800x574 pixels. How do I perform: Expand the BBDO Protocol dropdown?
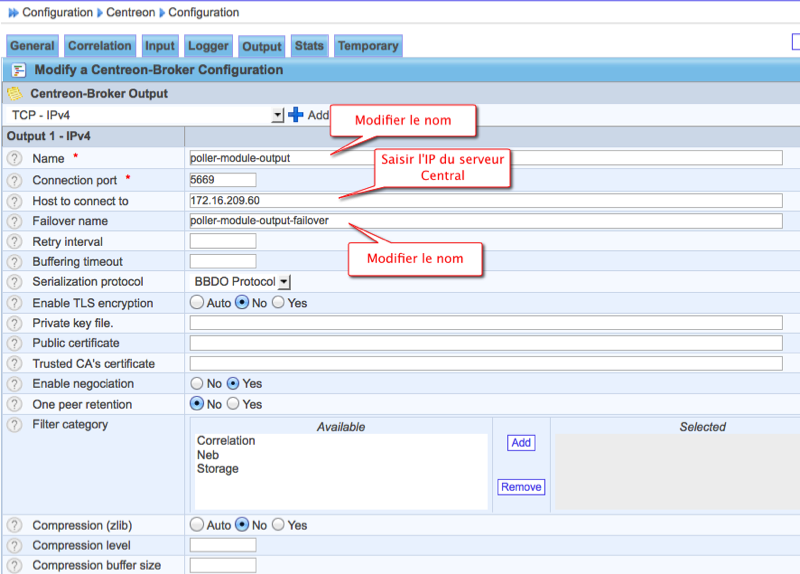[x=284, y=283]
